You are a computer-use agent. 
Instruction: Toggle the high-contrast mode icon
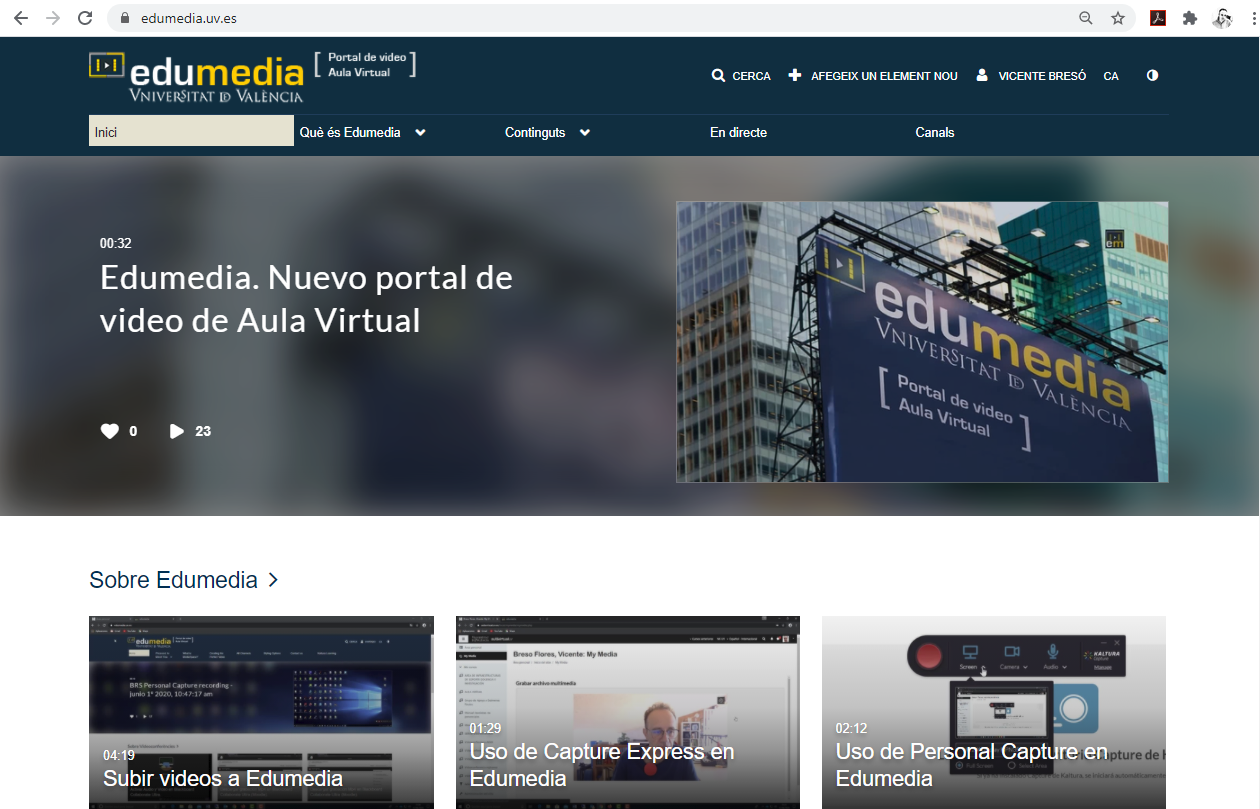1152,75
